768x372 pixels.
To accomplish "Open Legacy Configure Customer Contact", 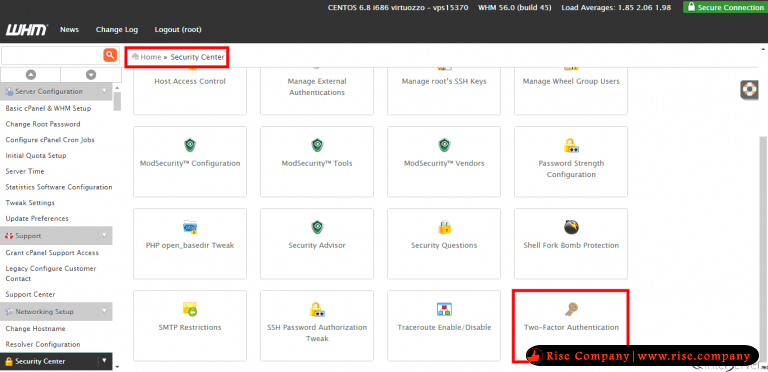I will point(51,274).
